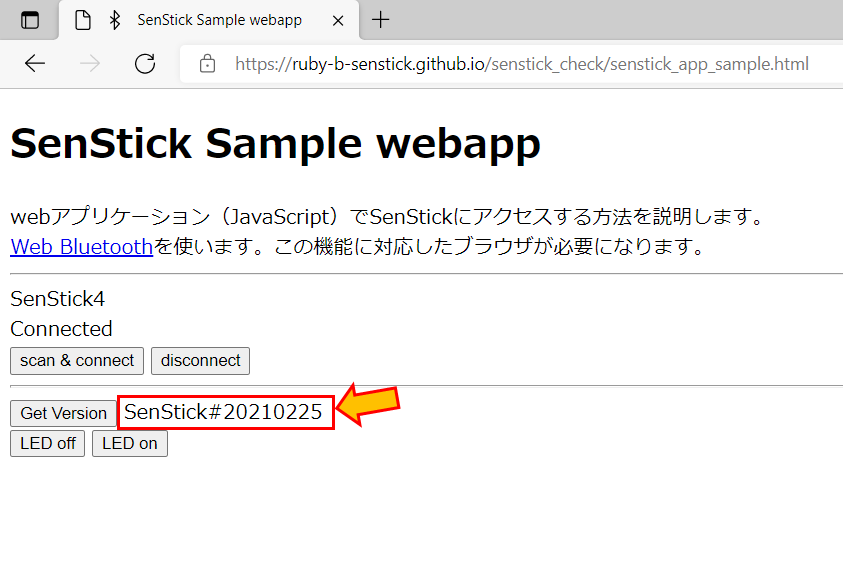Click the browser menu icon at top left
This screenshot has height=577, width=843.
click(30, 19)
